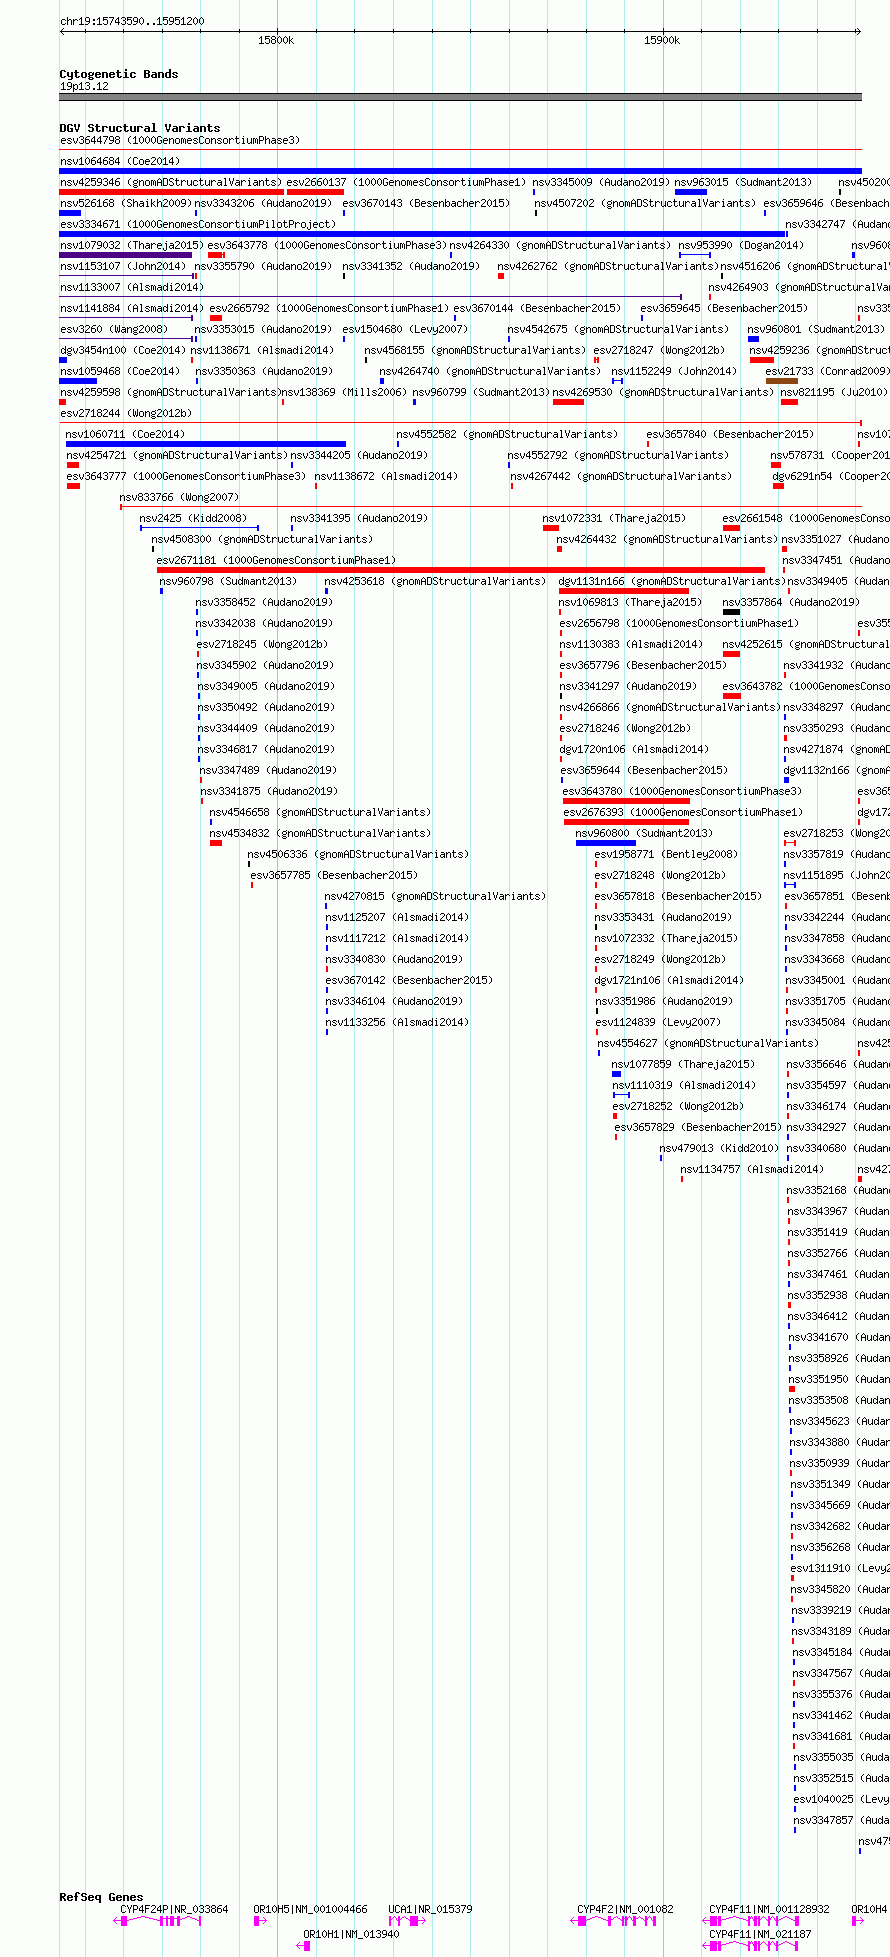Click variant nsv1125207 (Alsmadi2014) label
The height and width of the screenshot is (1957, 890).
pyautogui.click(x=397, y=917)
